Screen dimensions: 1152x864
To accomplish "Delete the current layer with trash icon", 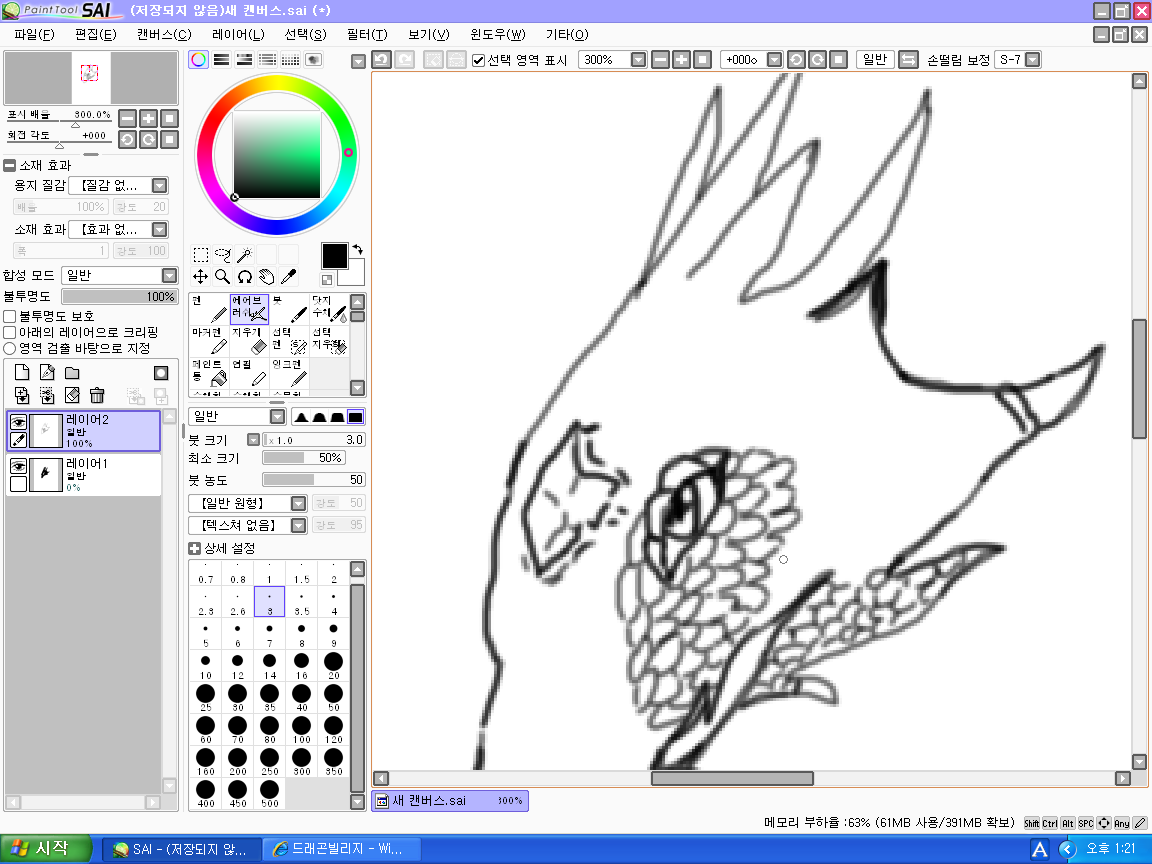I will (x=97, y=395).
